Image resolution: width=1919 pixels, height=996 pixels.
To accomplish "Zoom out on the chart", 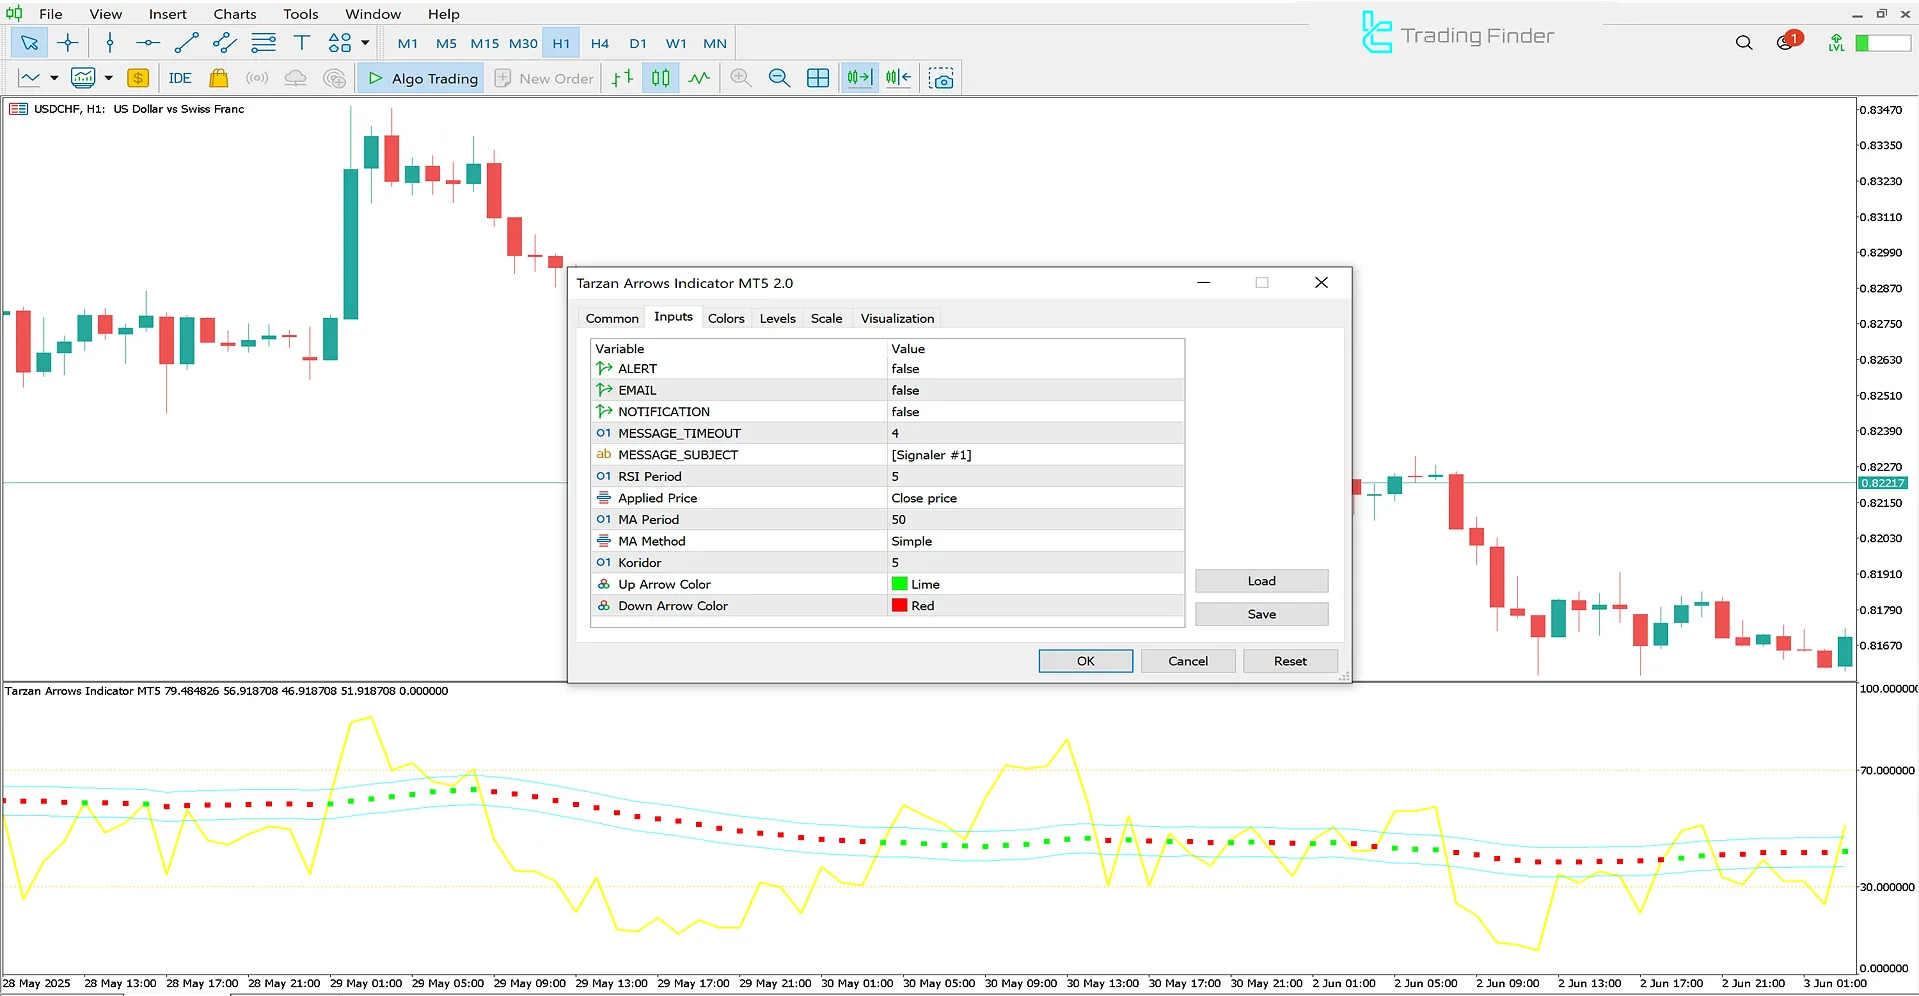I will pos(779,77).
